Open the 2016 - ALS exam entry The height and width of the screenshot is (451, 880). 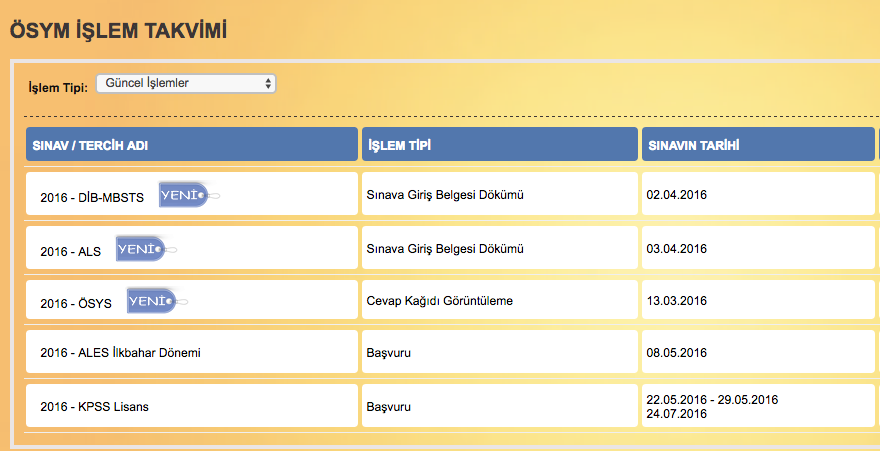point(71,251)
